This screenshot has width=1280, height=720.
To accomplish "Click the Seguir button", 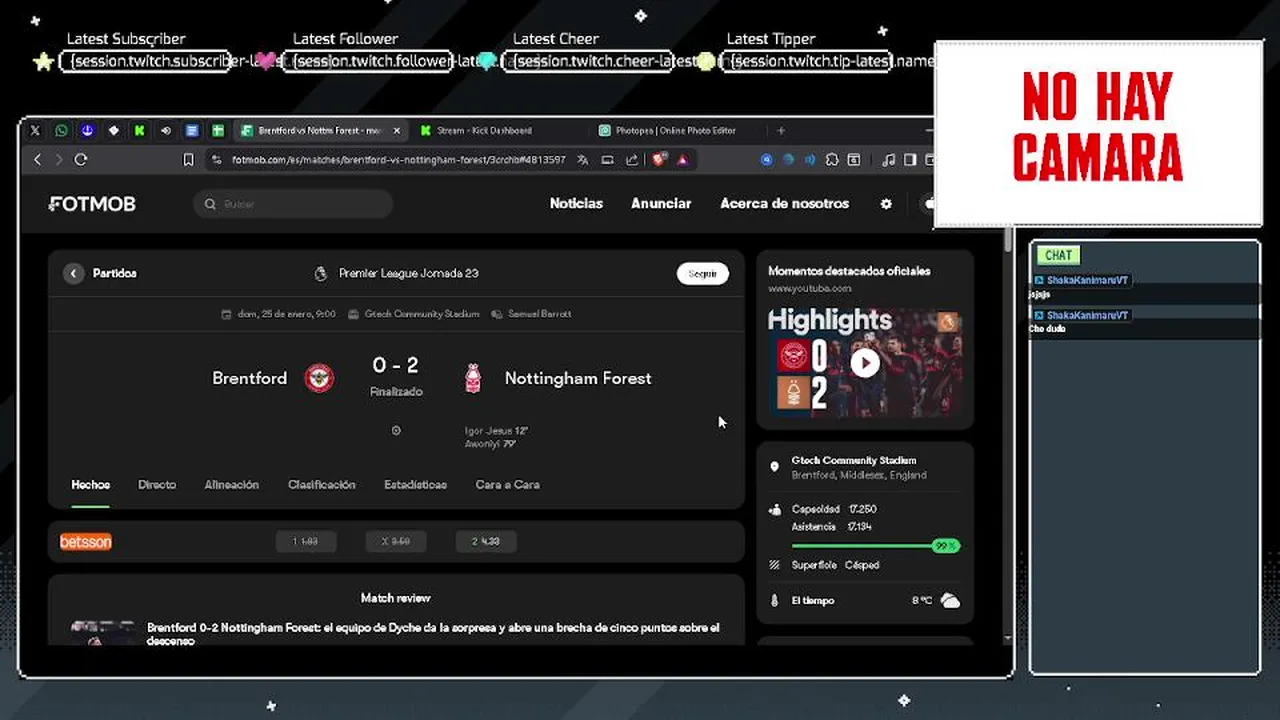I will coord(703,273).
